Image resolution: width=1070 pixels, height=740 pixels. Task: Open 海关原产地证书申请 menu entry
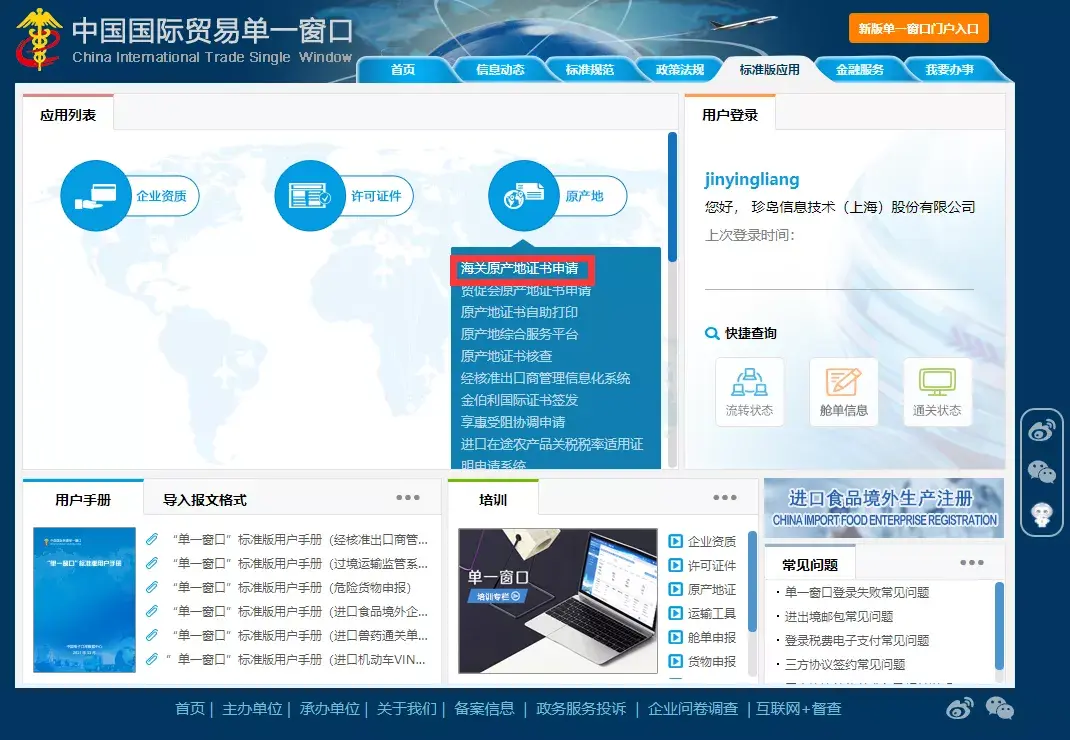click(519, 268)
